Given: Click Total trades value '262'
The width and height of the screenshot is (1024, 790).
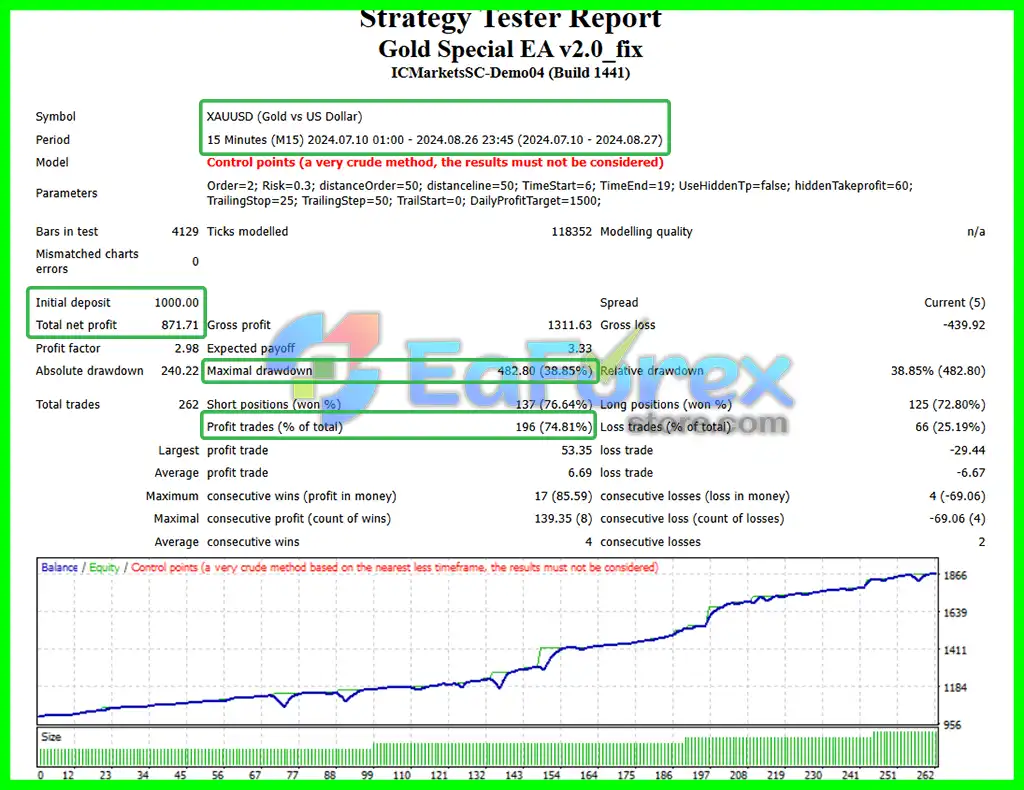Looking at the screenshot, I should [x=188, y=404].
